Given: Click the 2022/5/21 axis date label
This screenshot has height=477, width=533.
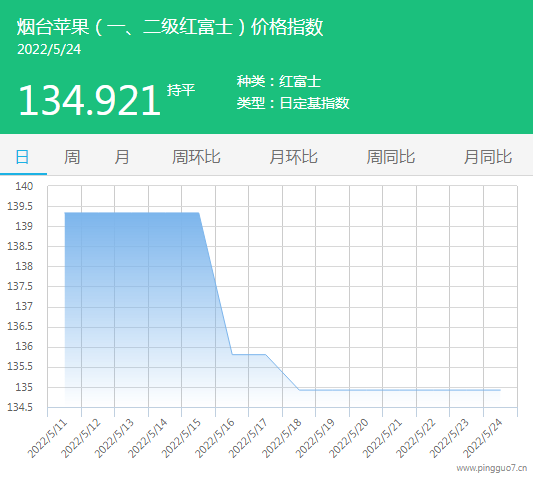Looking at the screenshot, I should 382,439.
